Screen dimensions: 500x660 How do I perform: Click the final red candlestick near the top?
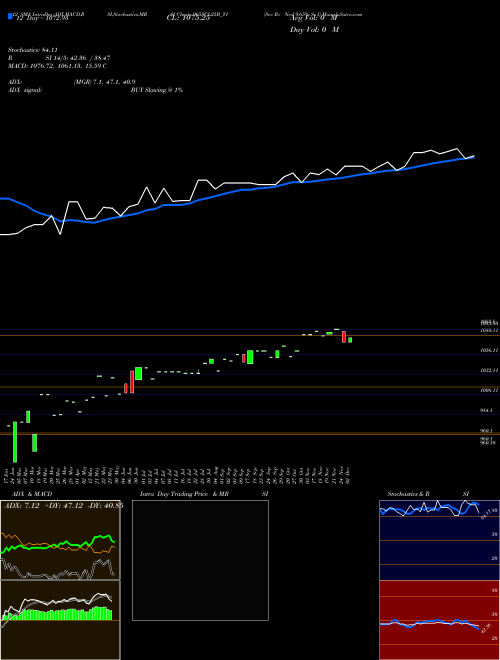[x=344, y=337]
